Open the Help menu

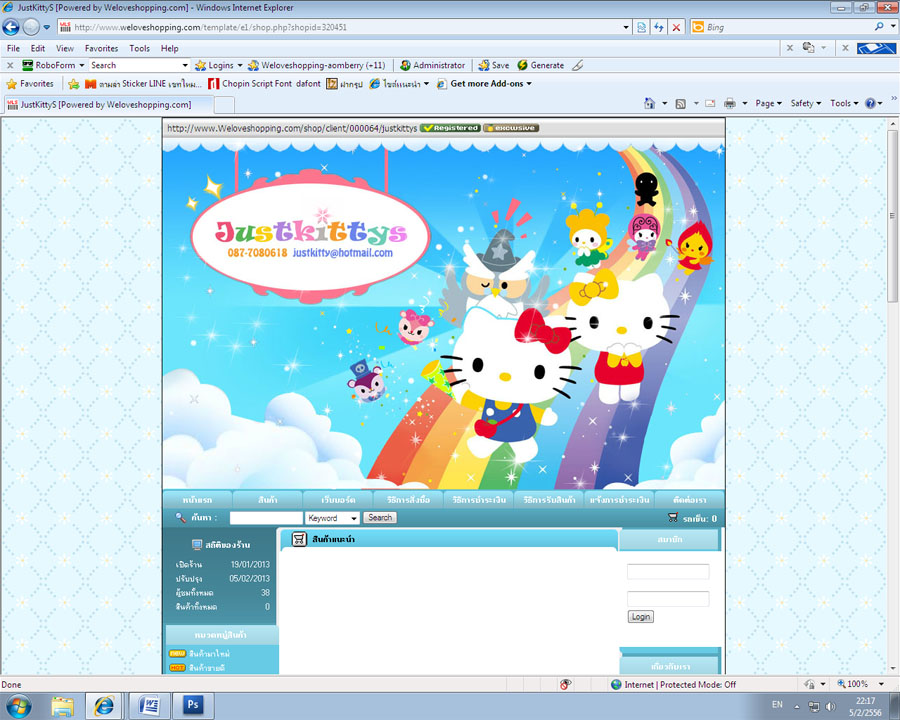[x=169, y=48]
